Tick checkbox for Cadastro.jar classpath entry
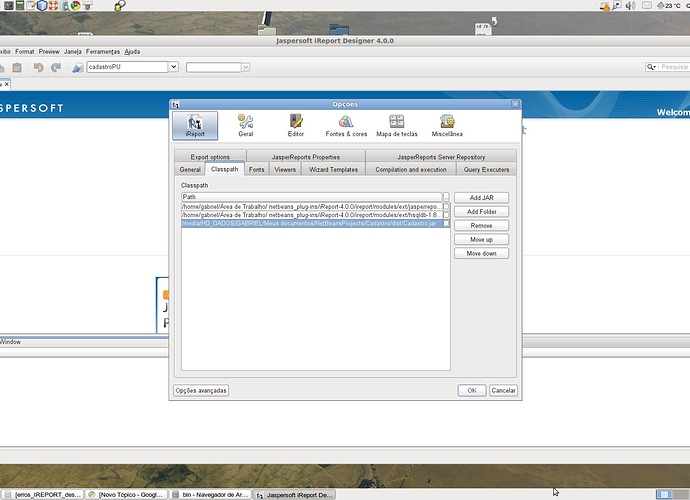This screenshot has width=690, height=500. (x=446, y=224)
